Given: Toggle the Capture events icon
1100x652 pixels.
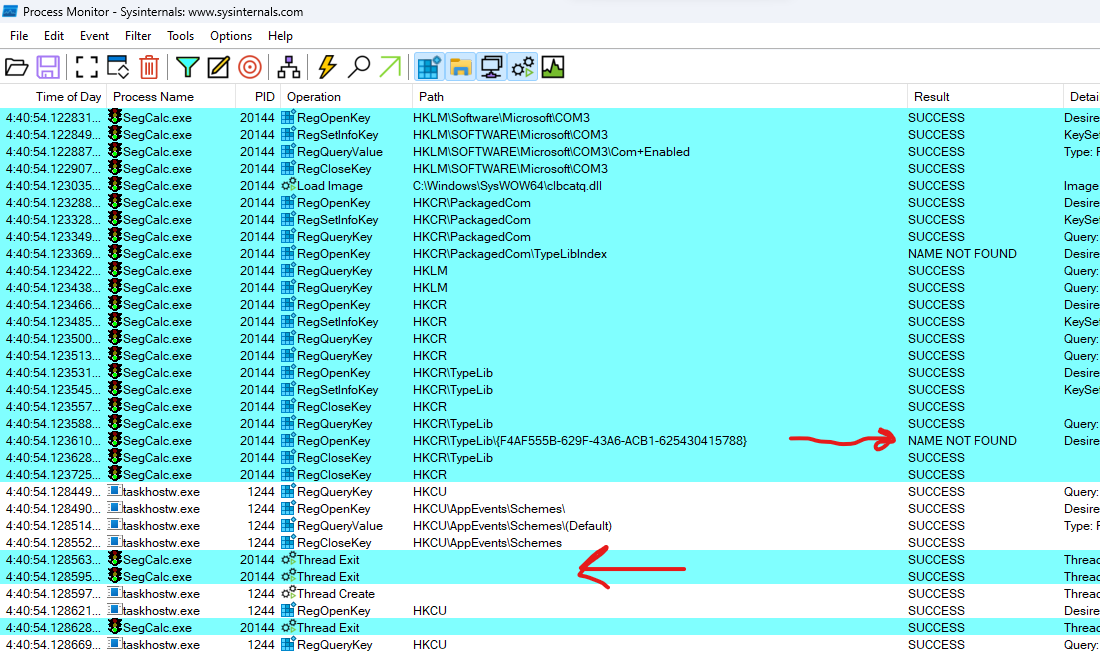Looking at the screenshot, I should tap(86, 67).
